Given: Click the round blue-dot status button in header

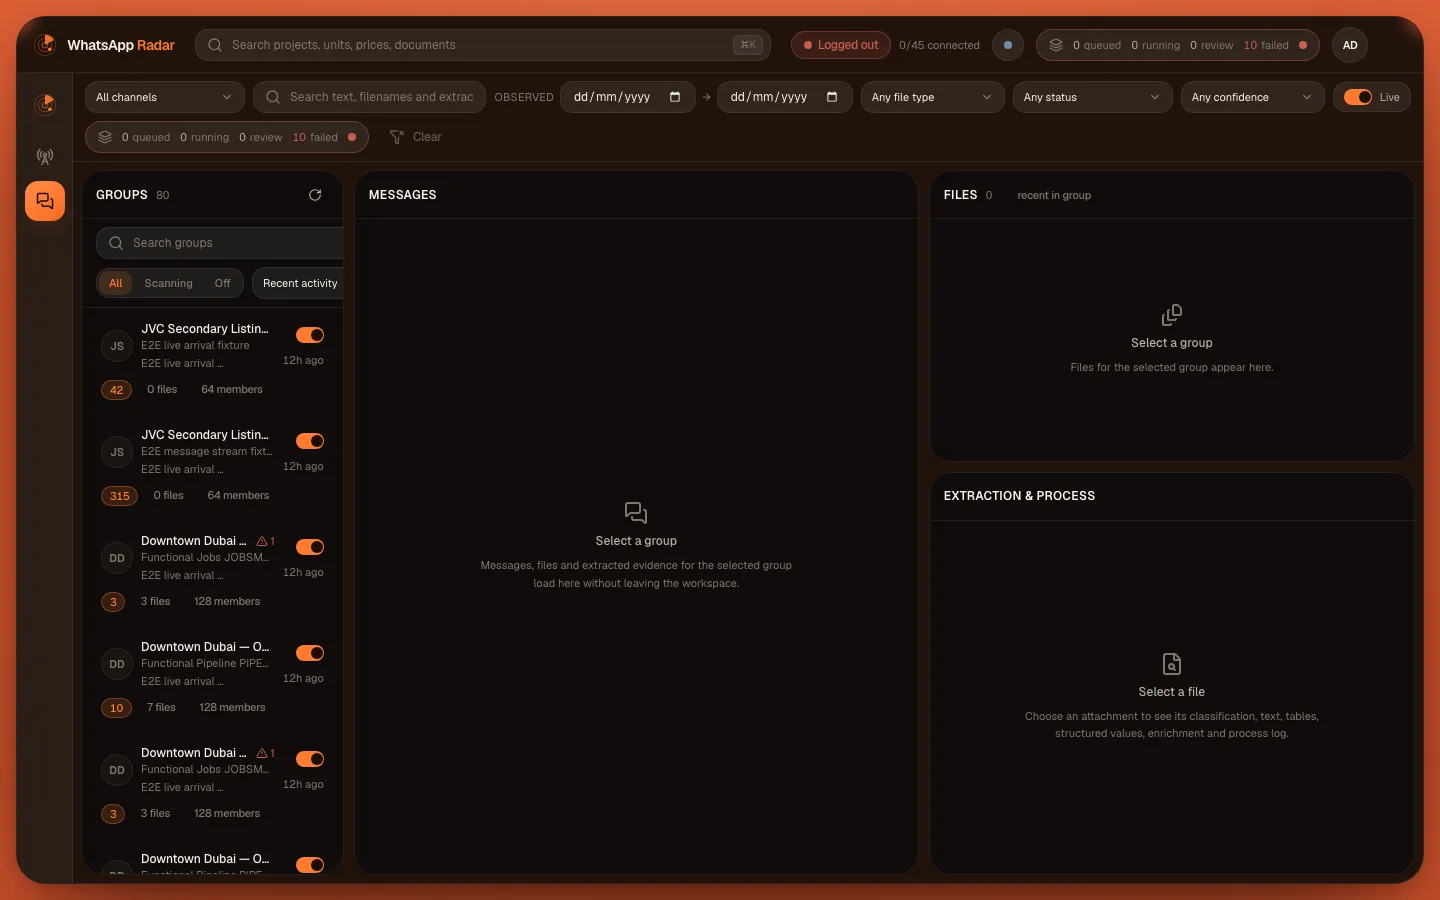Looking at the screenshot, I should 1008,45.
